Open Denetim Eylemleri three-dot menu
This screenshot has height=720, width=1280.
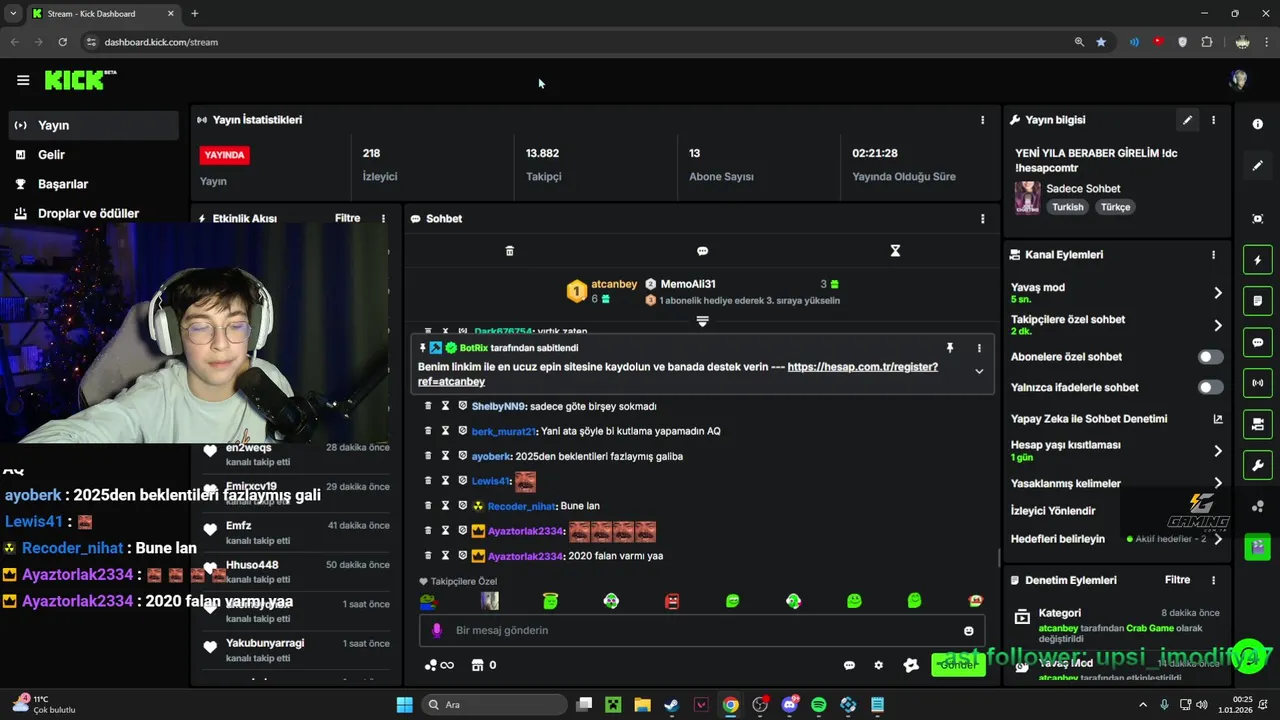coord(1213,580)
